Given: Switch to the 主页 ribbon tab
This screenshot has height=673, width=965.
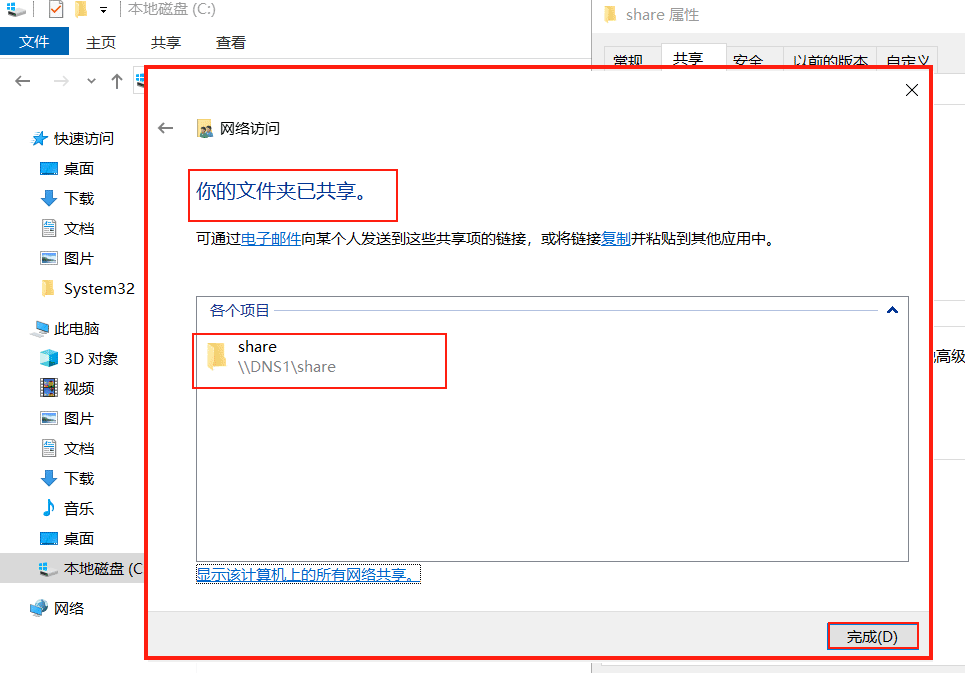Looking at the screenshot, I should click(x=101, y=42).
